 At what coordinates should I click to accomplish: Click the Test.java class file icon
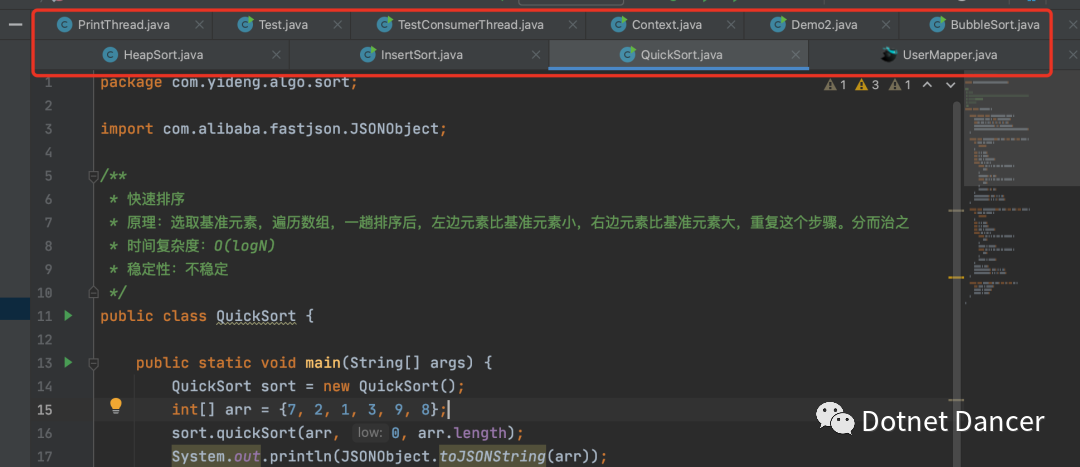[x=245, y=25]
